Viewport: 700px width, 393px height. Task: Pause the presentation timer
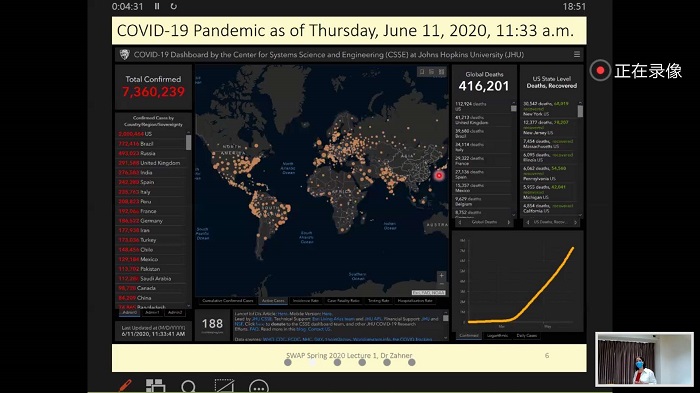tap(157, 6)
